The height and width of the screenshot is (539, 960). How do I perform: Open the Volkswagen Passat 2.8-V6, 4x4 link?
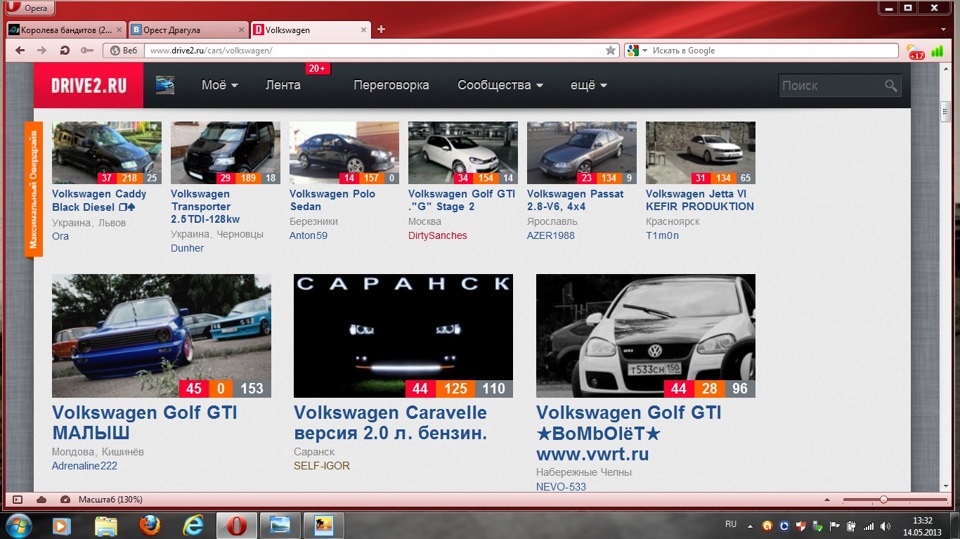tap(575, 200)
